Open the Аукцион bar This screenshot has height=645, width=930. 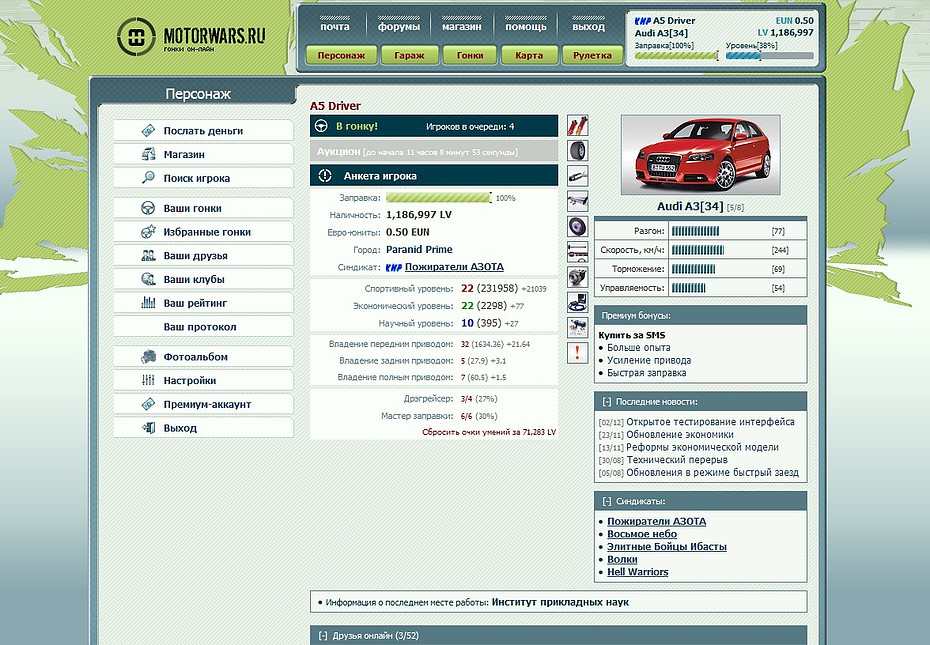[434, 151]
